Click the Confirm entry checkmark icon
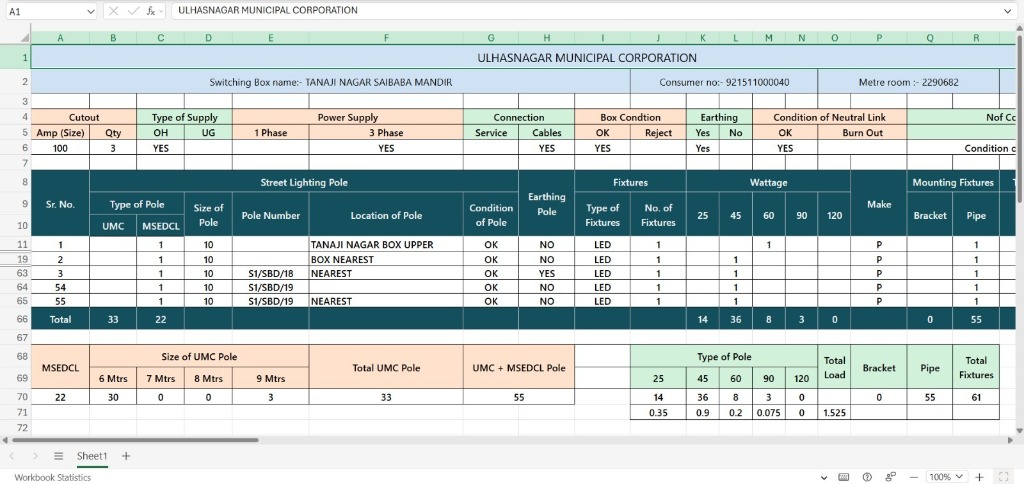Image resolution: width=1024 pixels, height=484 pixels. (x=133, y=10)
